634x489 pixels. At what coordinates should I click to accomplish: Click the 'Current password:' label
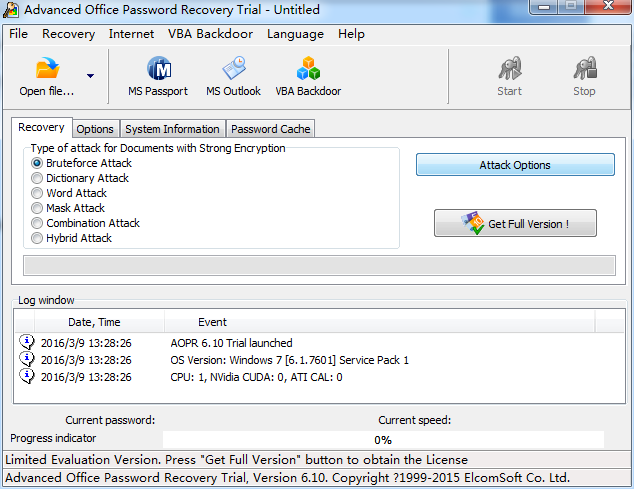click(110, 420)
